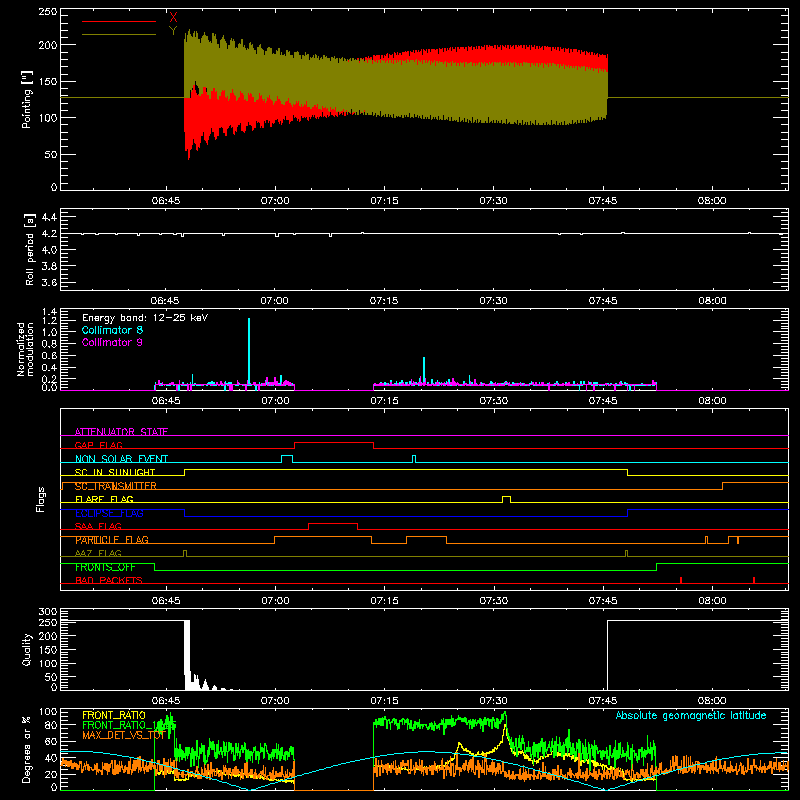Select the SC_IN_SUNLIGHT flag label

(x=115, y=472)
